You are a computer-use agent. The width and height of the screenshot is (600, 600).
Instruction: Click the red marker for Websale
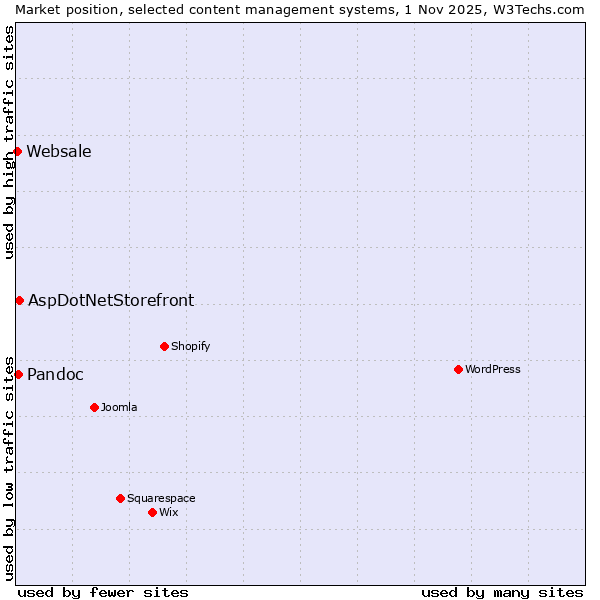click(x=18, y=152)
